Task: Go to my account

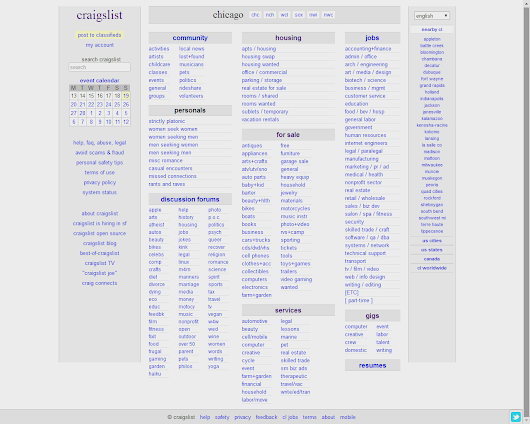Action: click(99, 45)
